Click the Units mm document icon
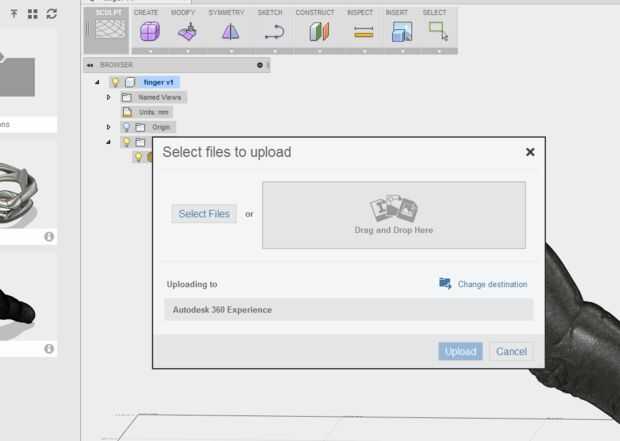 coord(127,112)
